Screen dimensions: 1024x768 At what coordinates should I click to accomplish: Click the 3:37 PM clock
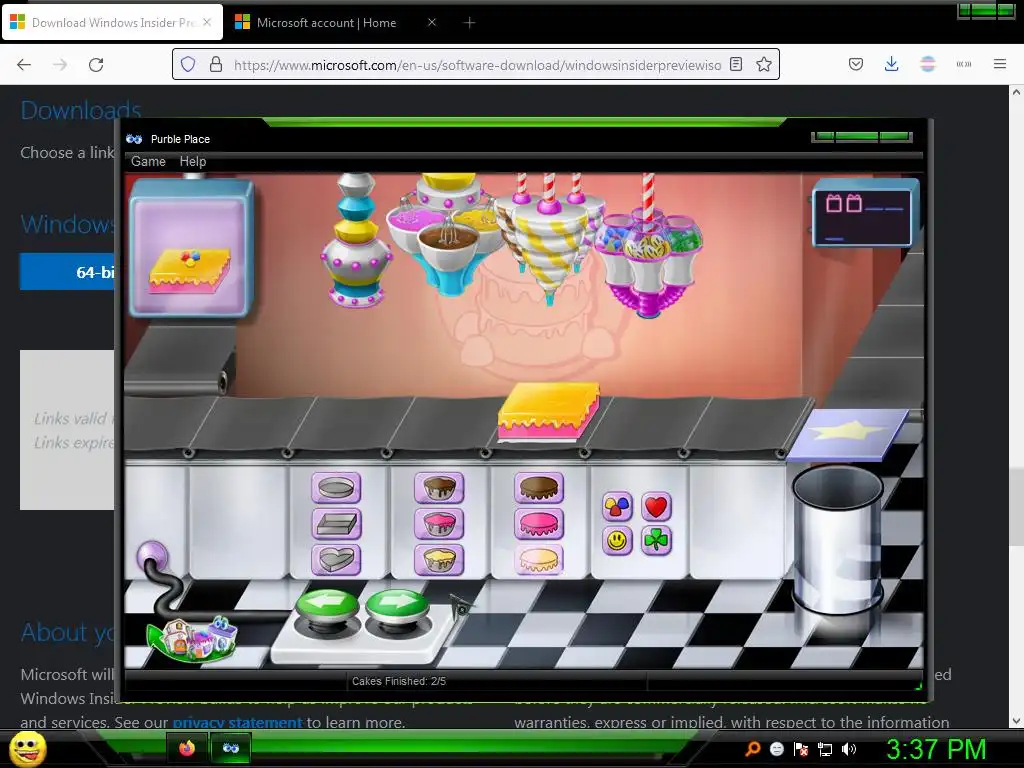[x=936, y=749]
